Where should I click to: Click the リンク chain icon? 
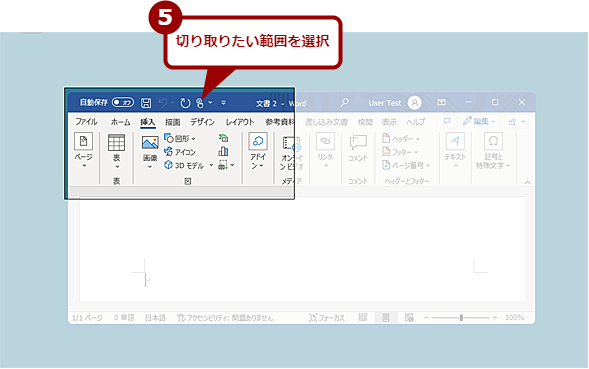325,141
